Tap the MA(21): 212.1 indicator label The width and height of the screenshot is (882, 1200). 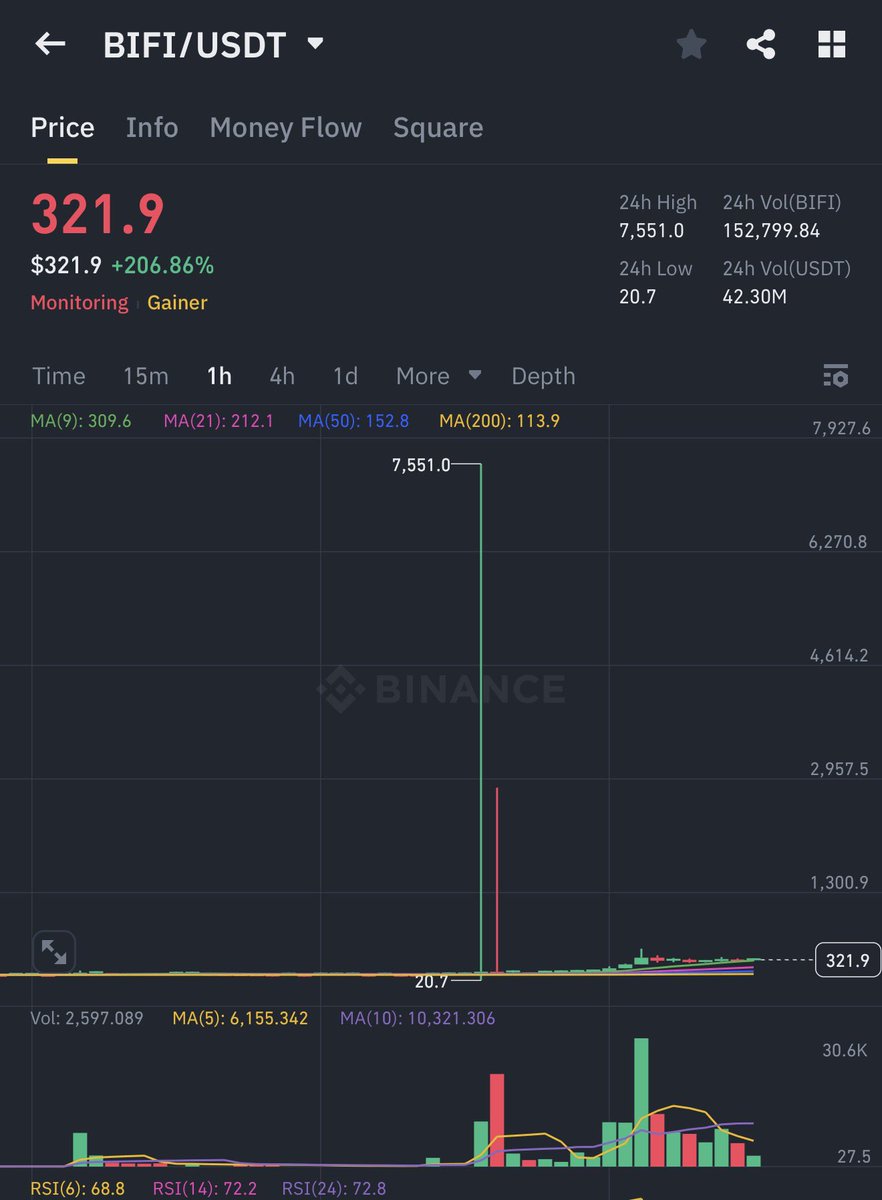pyautogui.click(x=219, y=421)
